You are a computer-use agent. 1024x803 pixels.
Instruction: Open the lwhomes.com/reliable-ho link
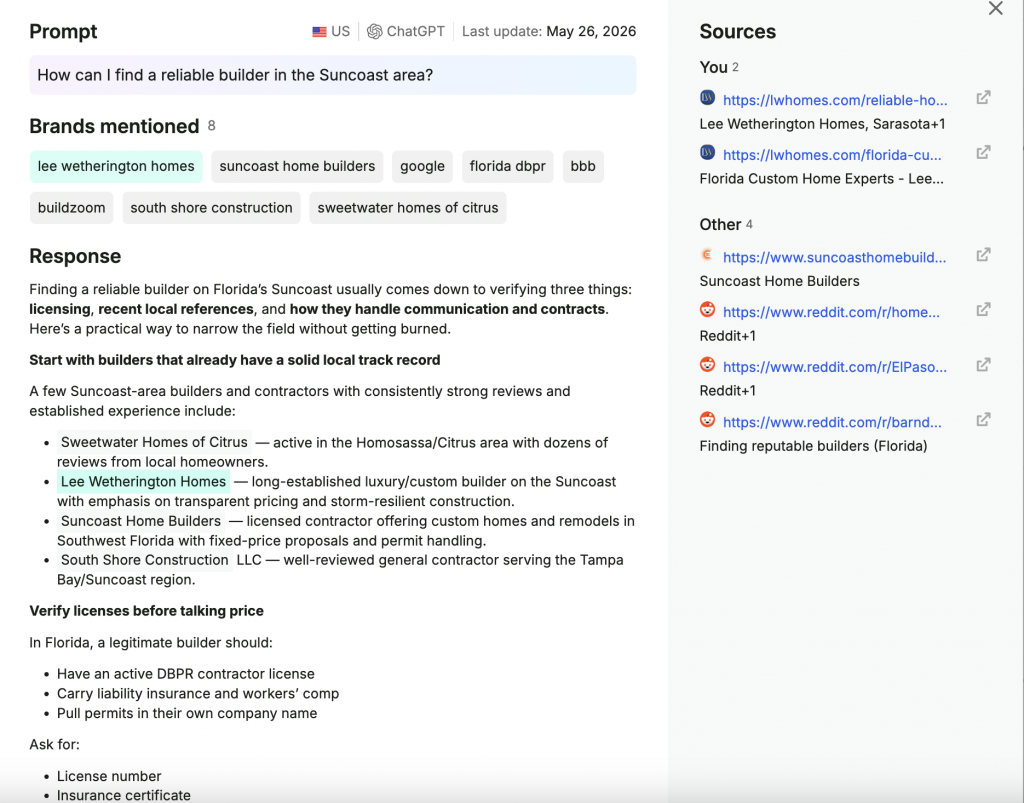(x=835, y=100)
